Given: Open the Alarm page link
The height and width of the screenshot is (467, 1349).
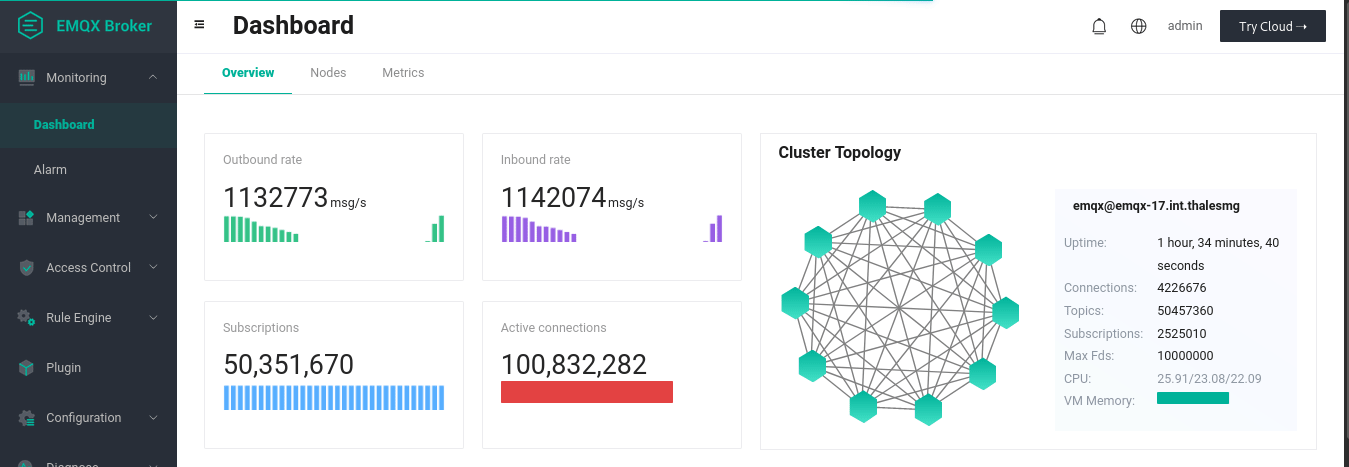Looking at the screenshot, I should pos(50,170).
